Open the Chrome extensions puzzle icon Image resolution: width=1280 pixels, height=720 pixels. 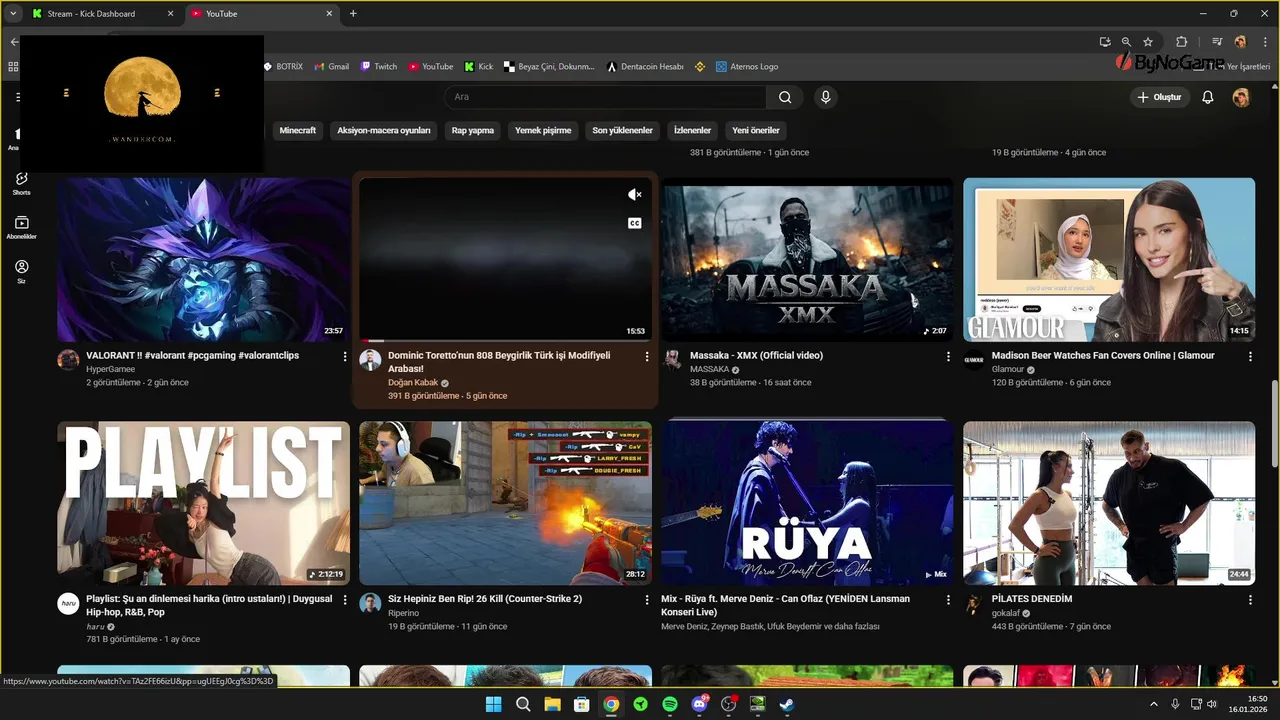(1181, 42)
